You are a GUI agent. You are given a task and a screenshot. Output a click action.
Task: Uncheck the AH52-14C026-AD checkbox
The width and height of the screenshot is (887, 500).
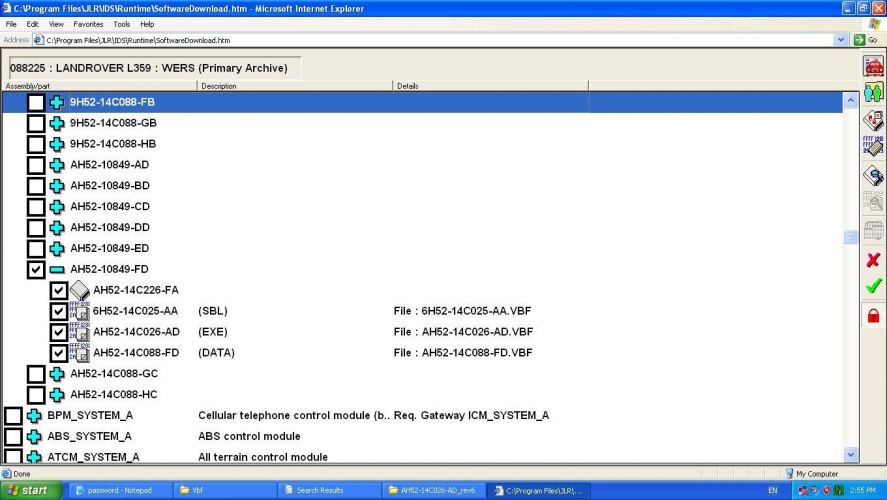click(58, 332)
